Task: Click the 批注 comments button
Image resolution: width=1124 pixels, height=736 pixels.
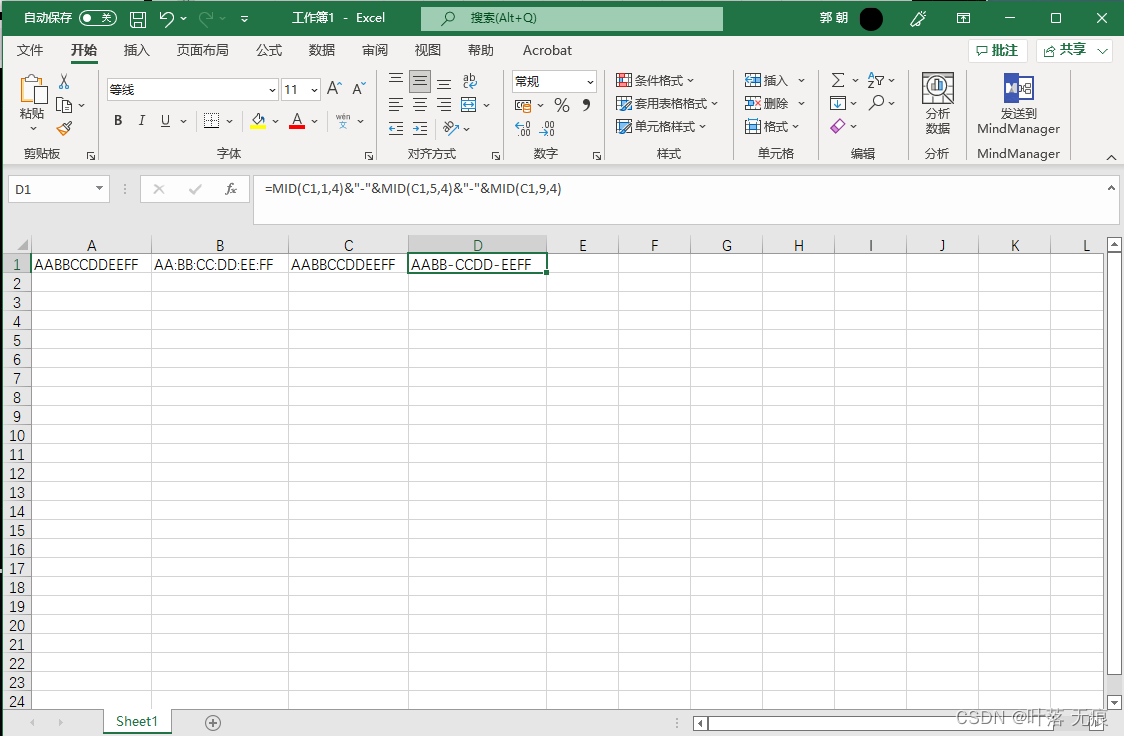Action: coord(998,50)
